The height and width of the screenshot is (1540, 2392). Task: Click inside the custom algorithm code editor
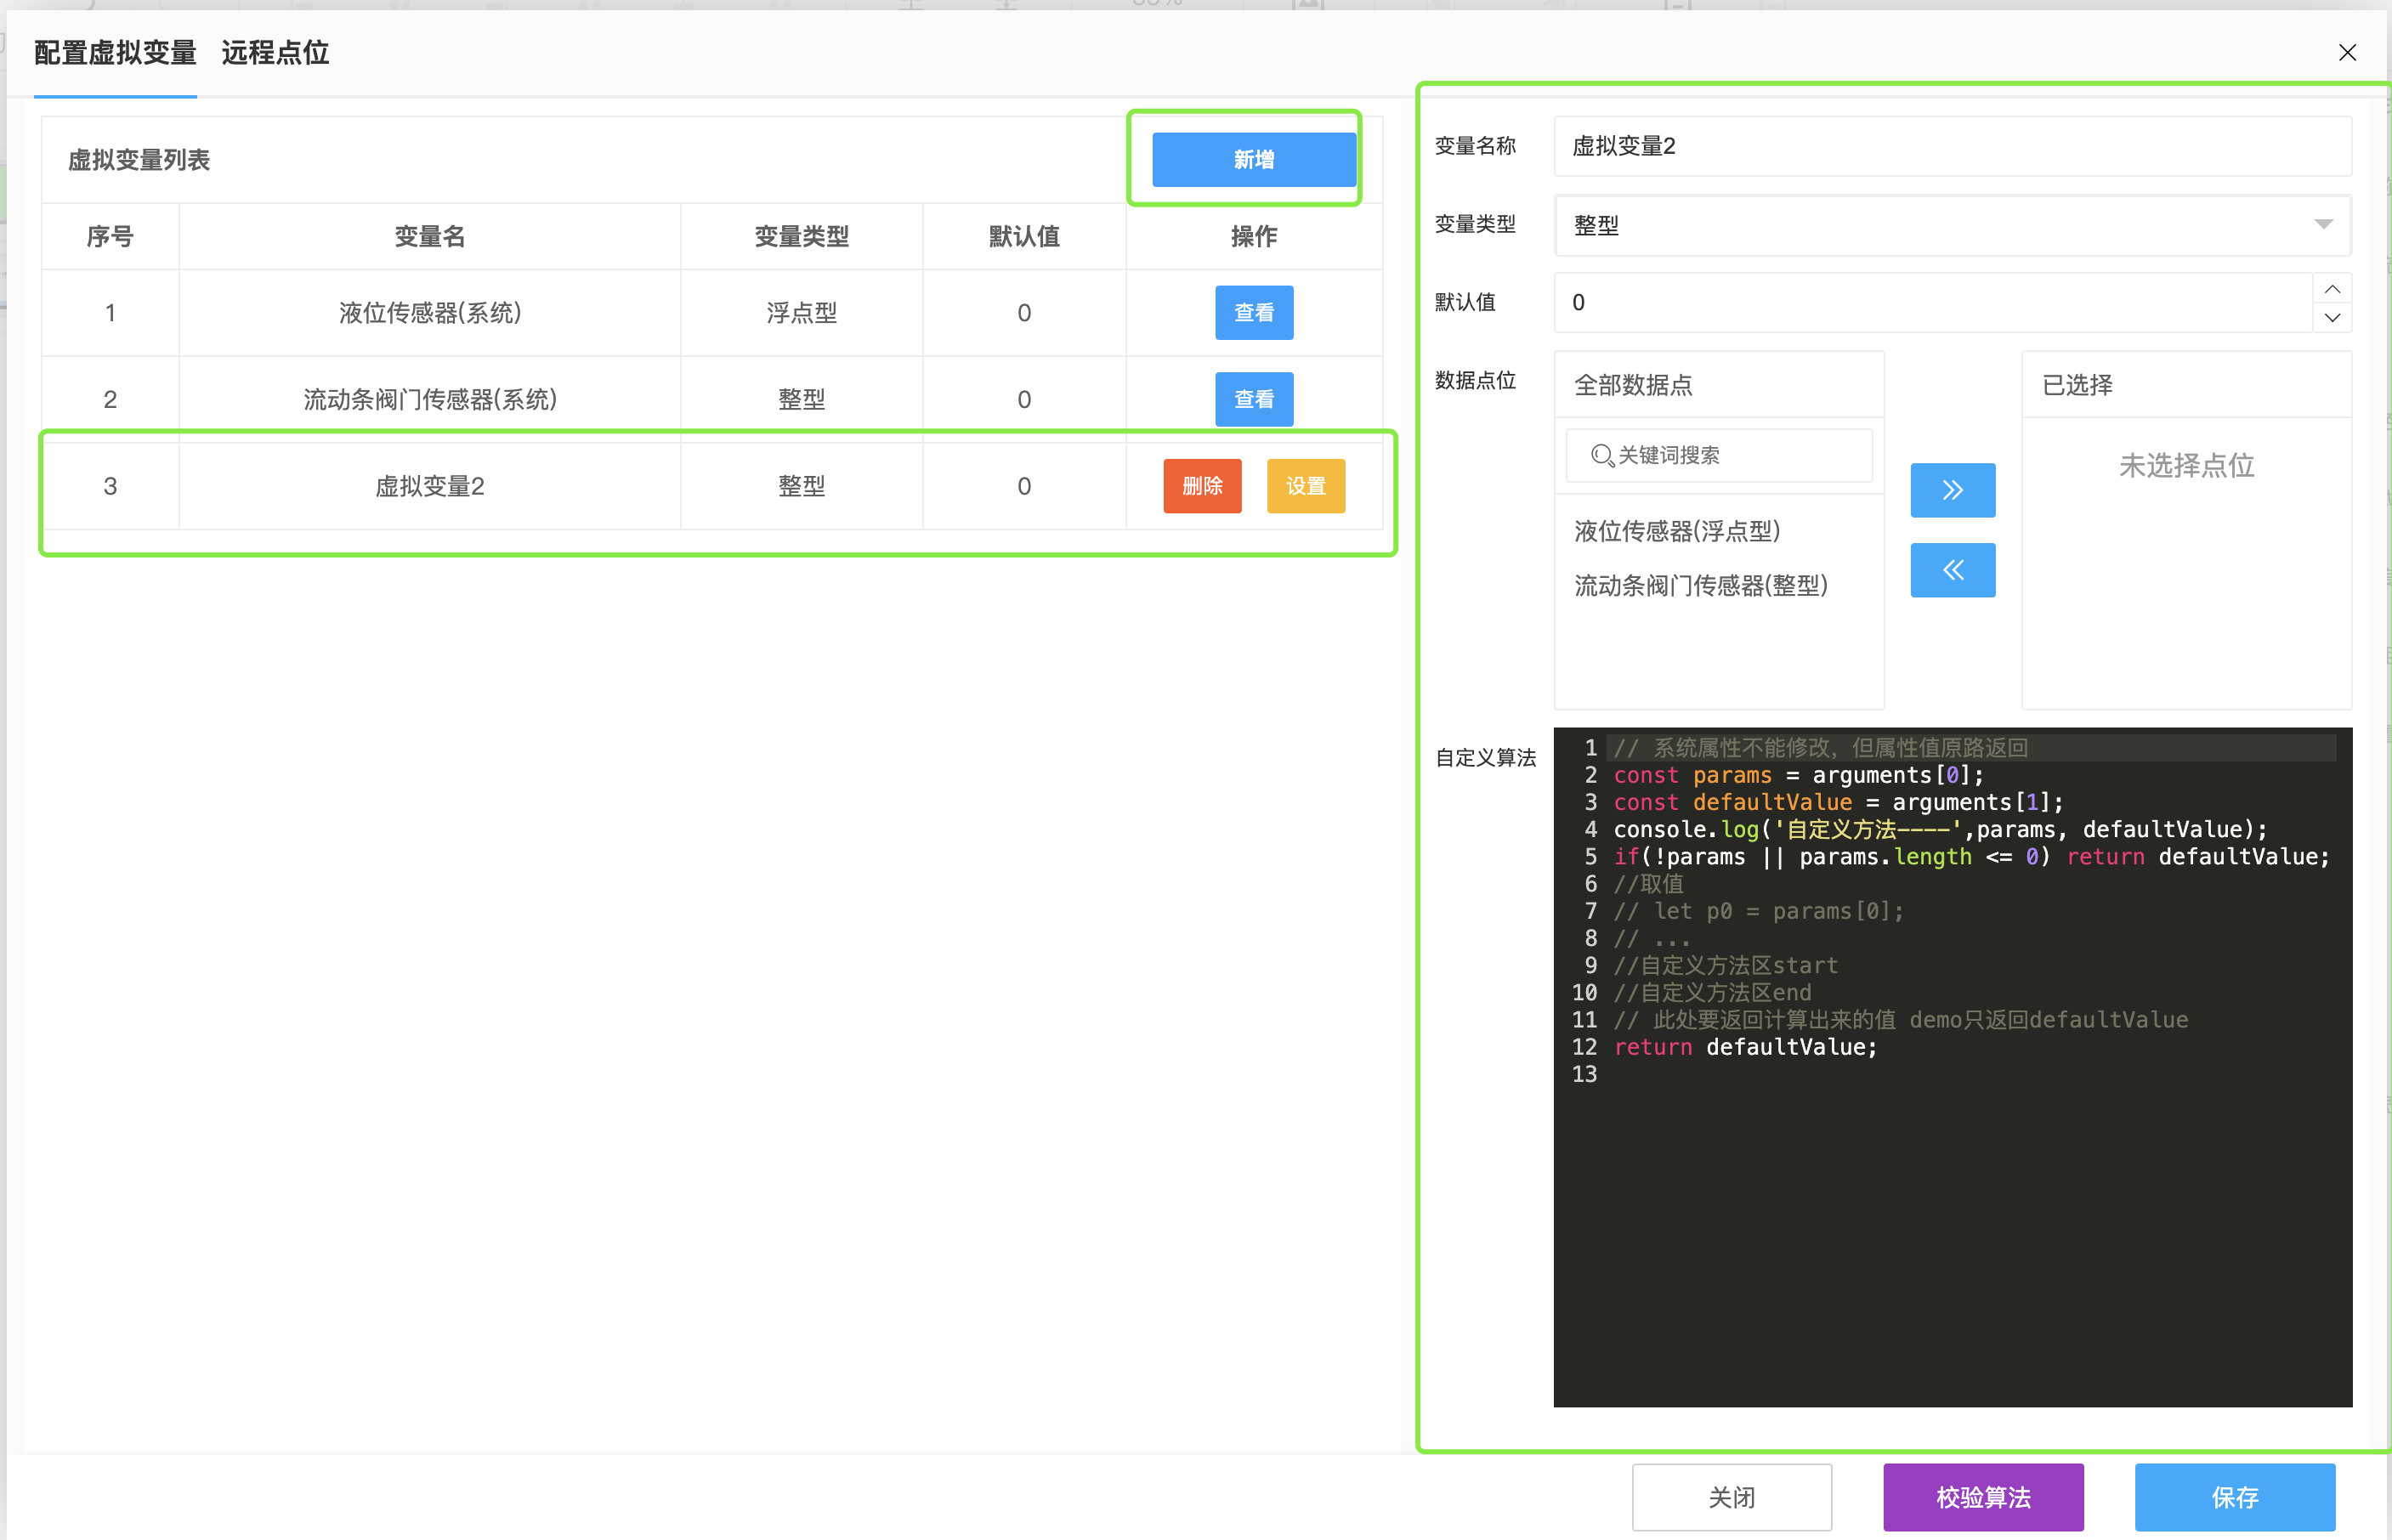click(x=1952, y=1067)
